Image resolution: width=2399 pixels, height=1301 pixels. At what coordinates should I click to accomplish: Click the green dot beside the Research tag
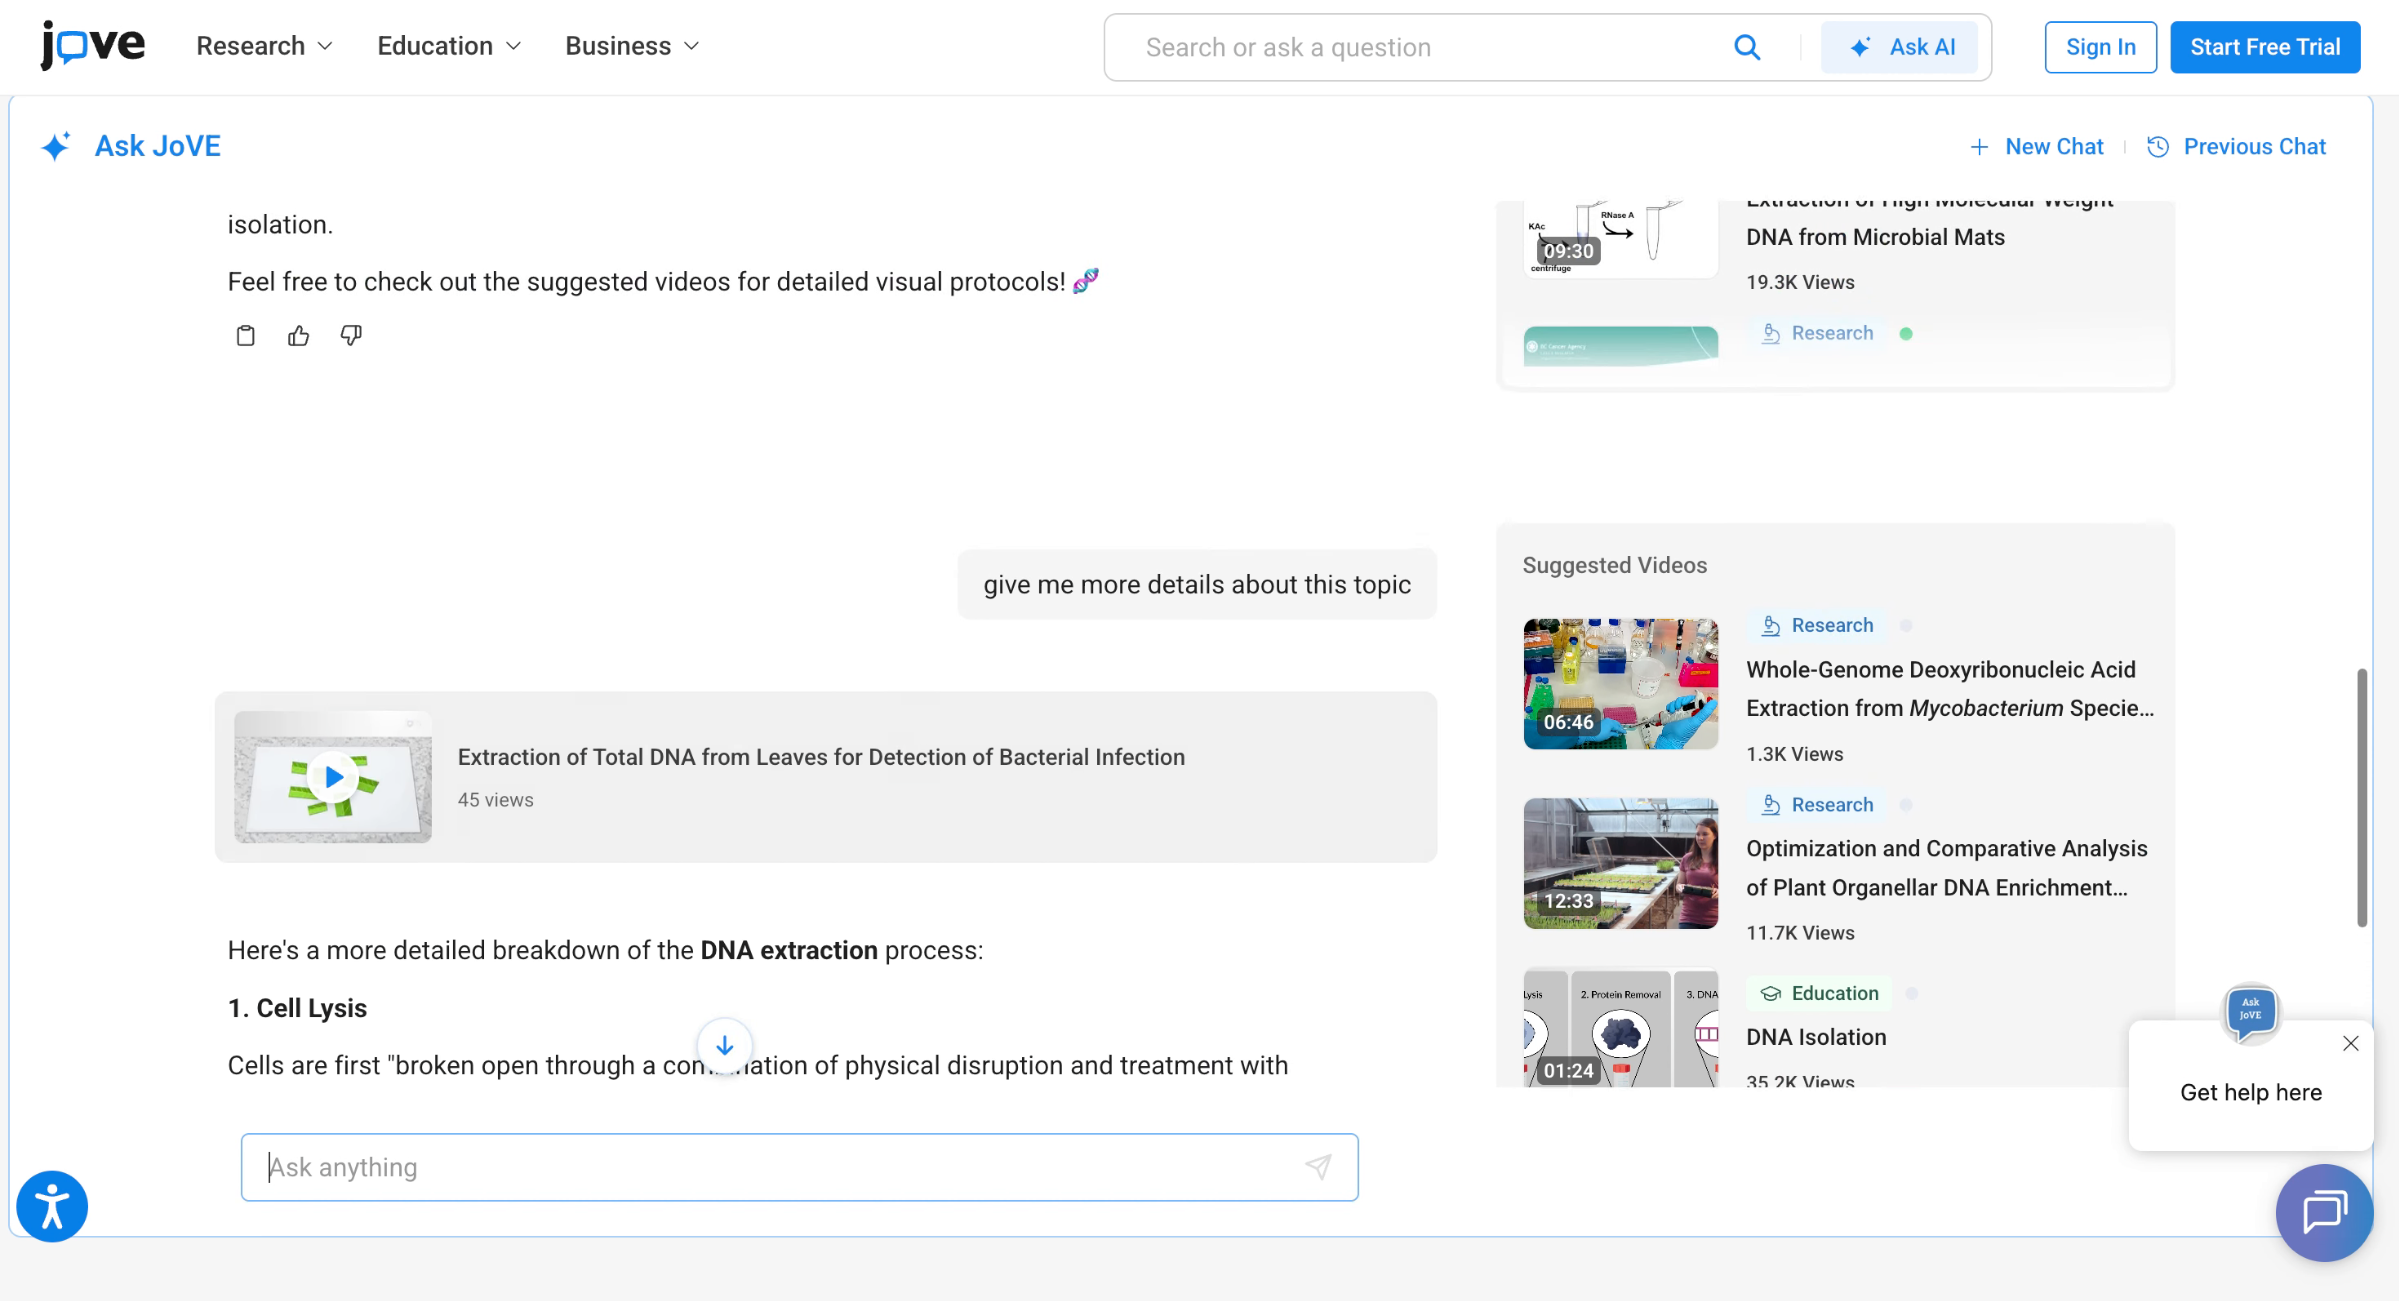click(1906, 334)
